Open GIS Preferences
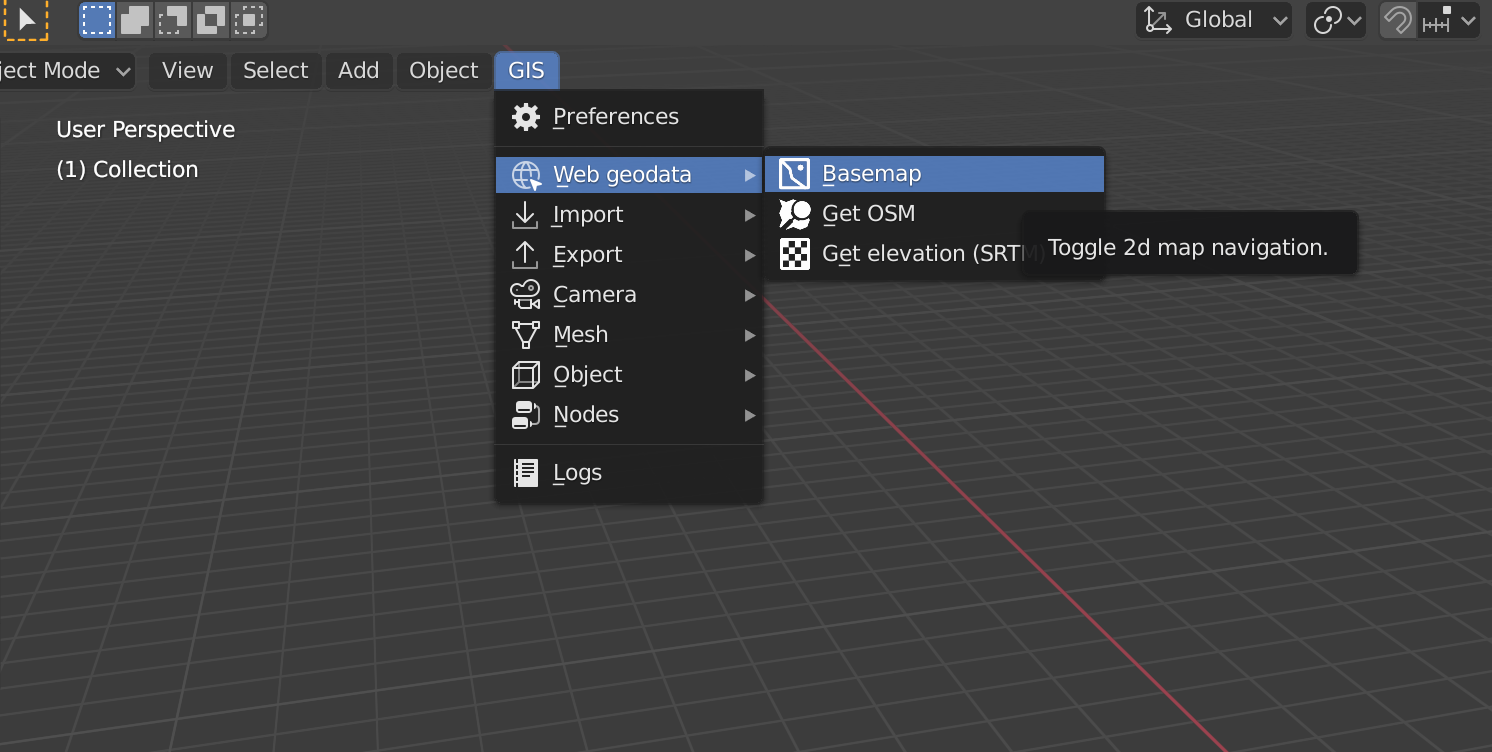Screen dimensions: 1492x752 tap(630, 117)
